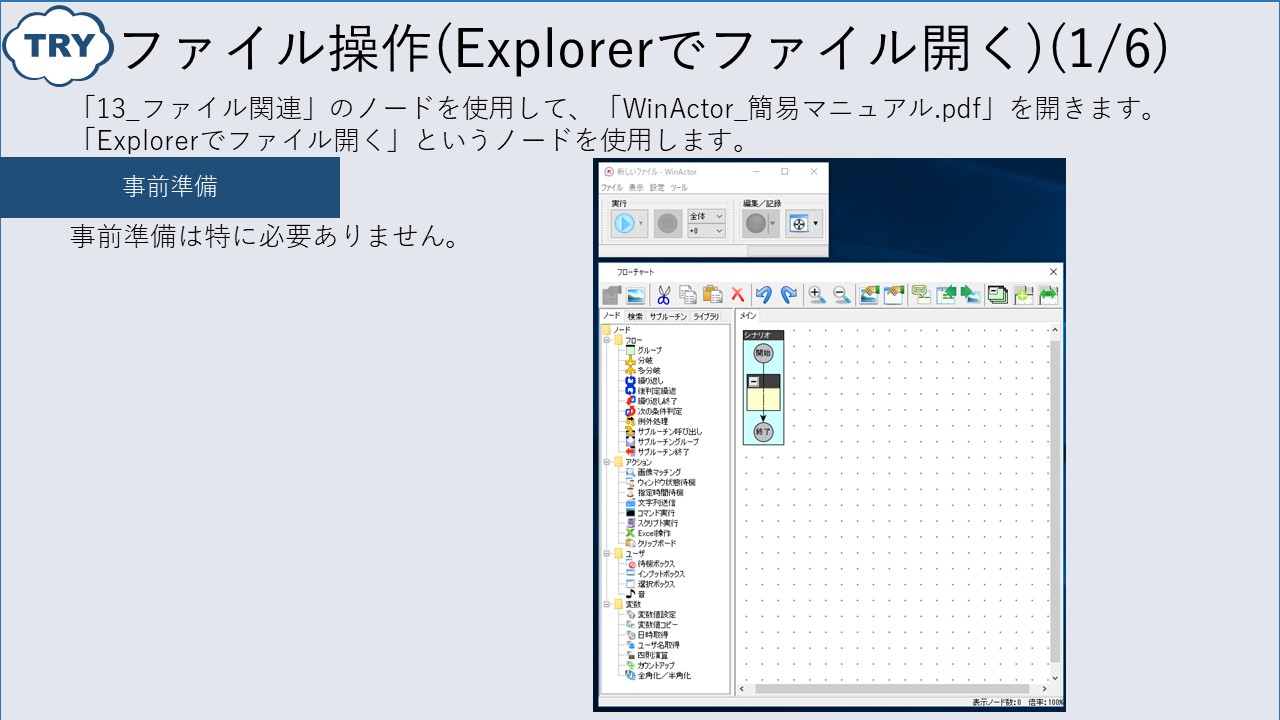
Task: Click the 開始 start node in scenario
Action: point(763,353)
